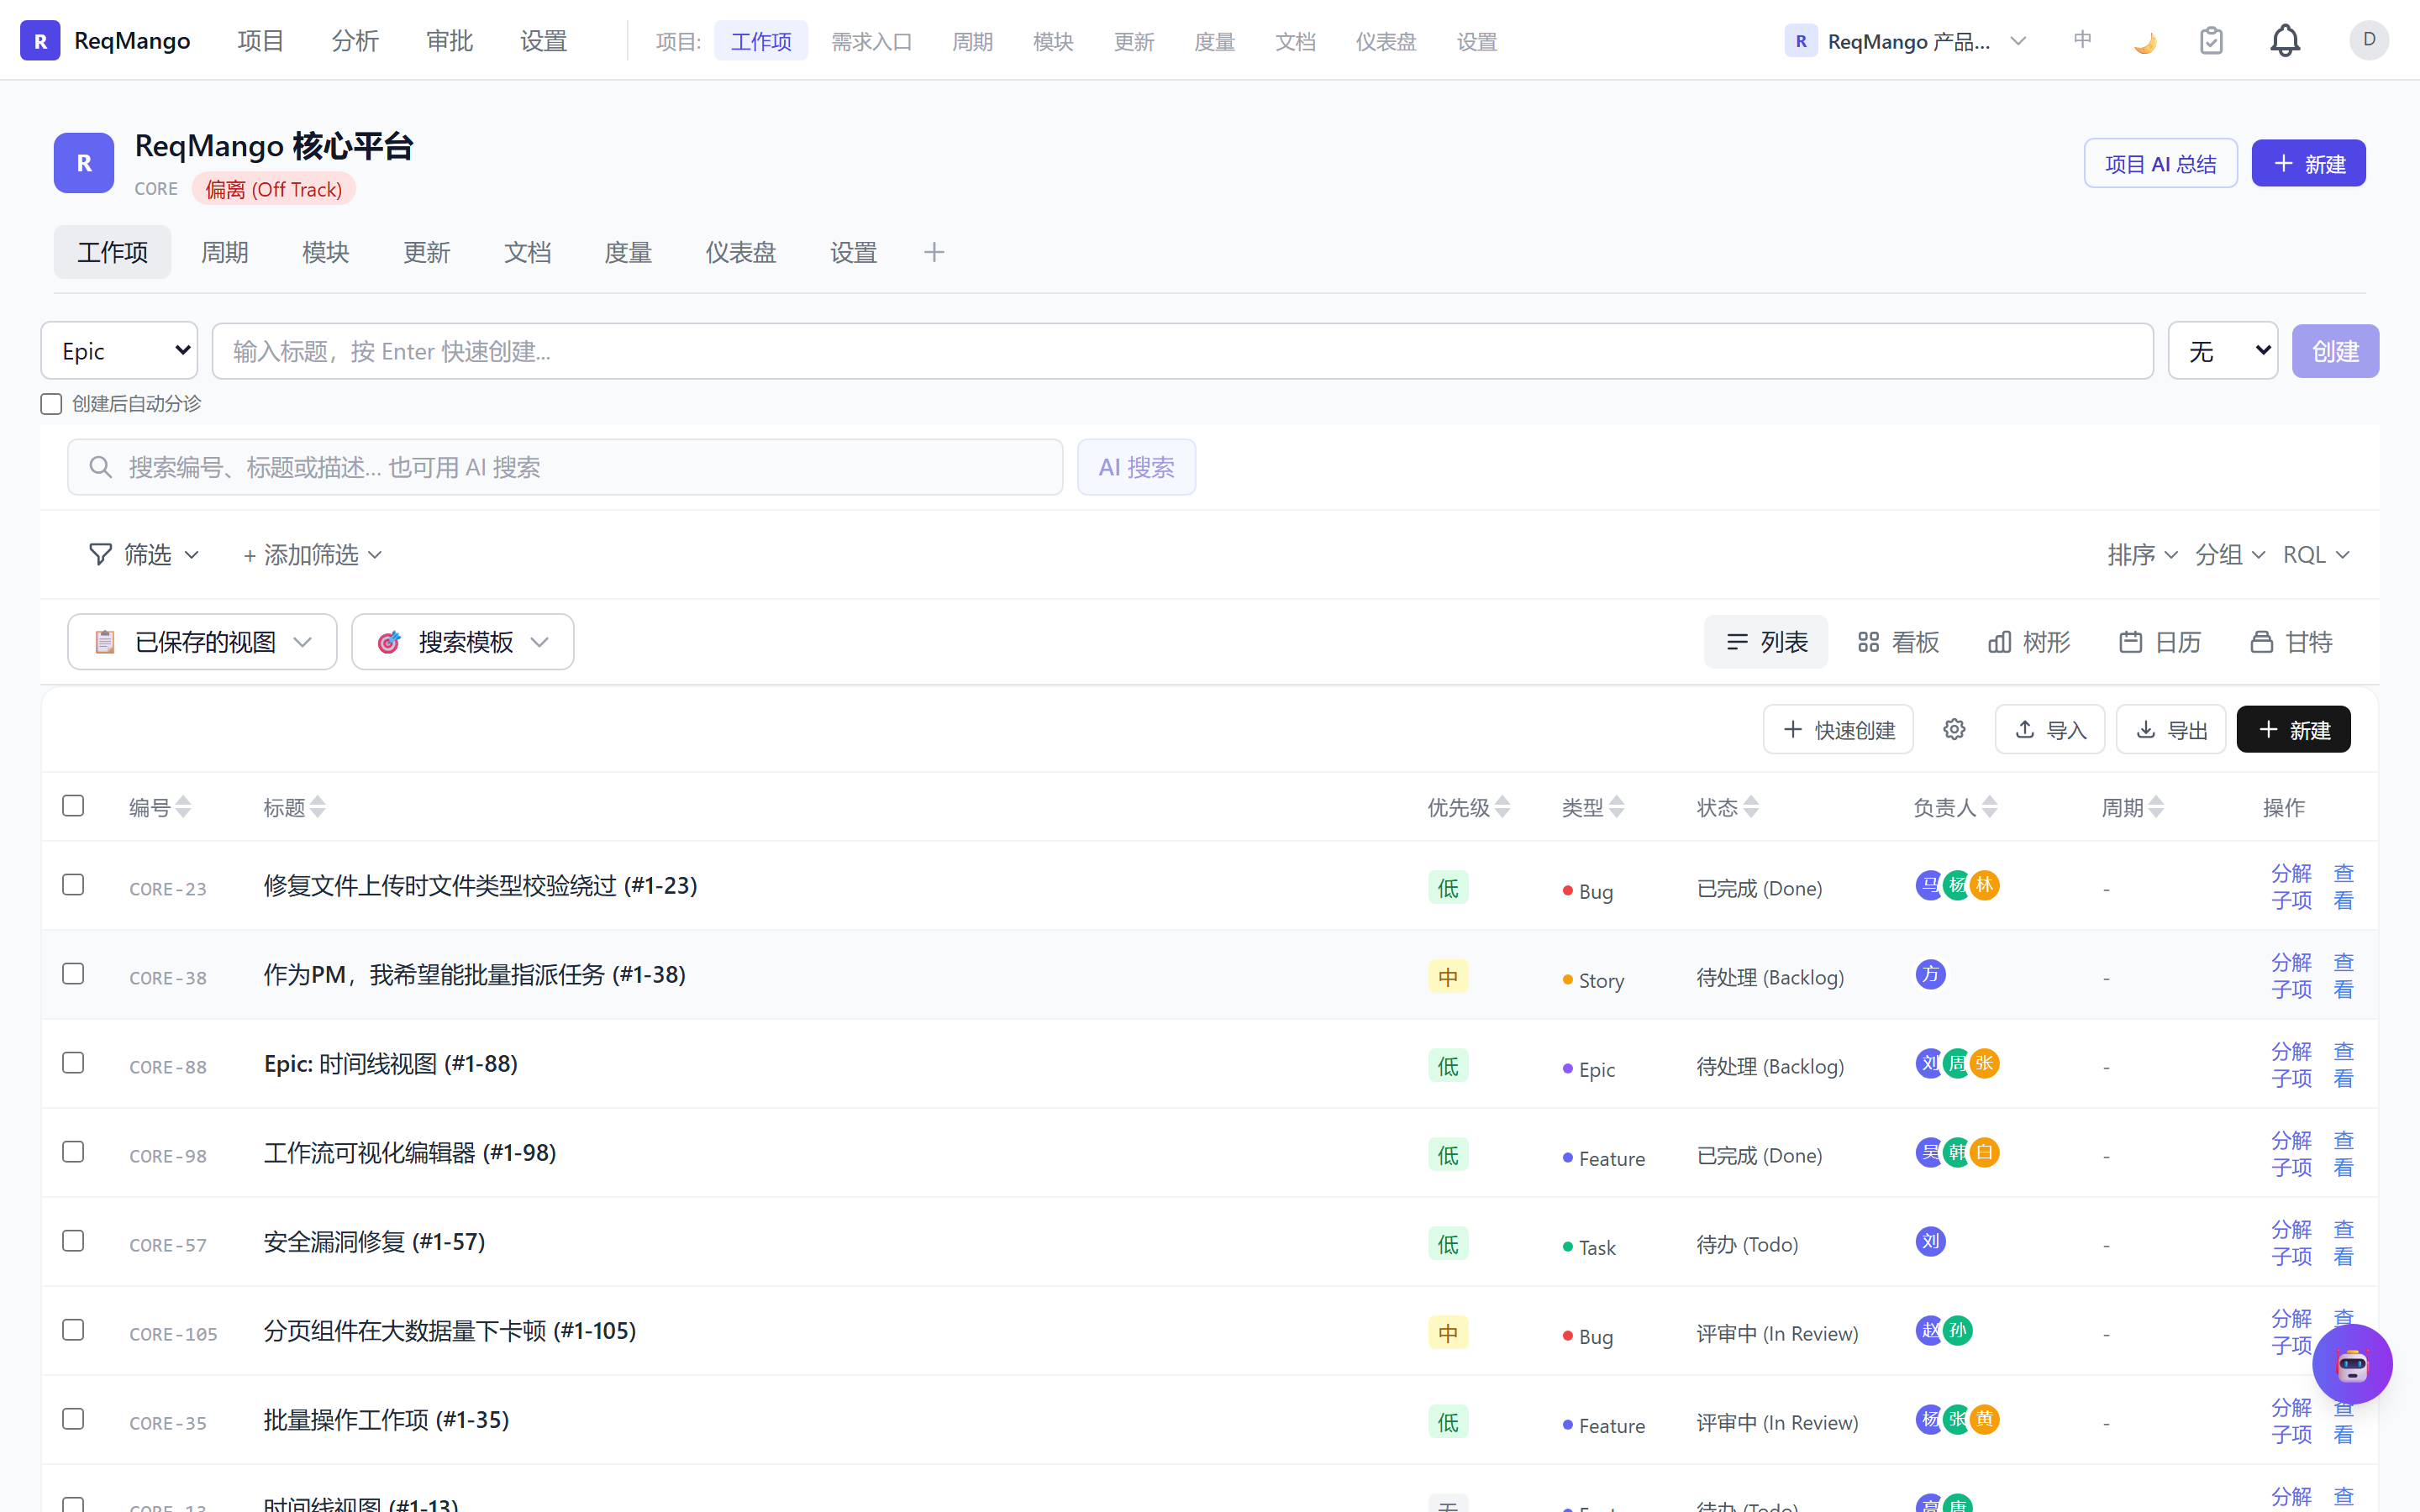Click the AI 搜索 button

point(1136,467)
